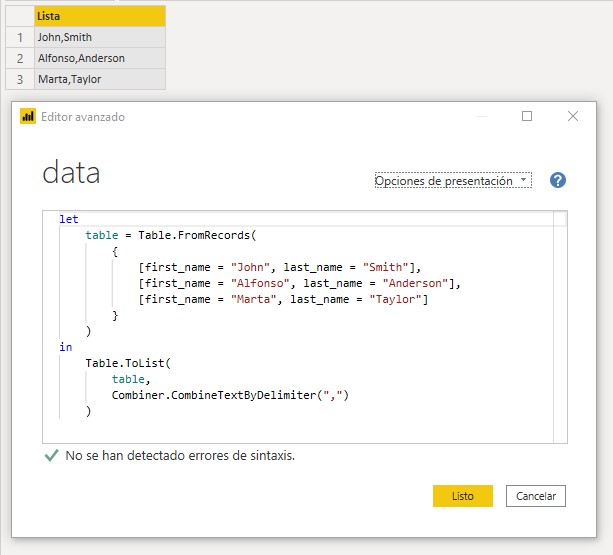Click row number 2 in the preview
613x555 pixels.
pyautogui.click(x=20, y=58)
